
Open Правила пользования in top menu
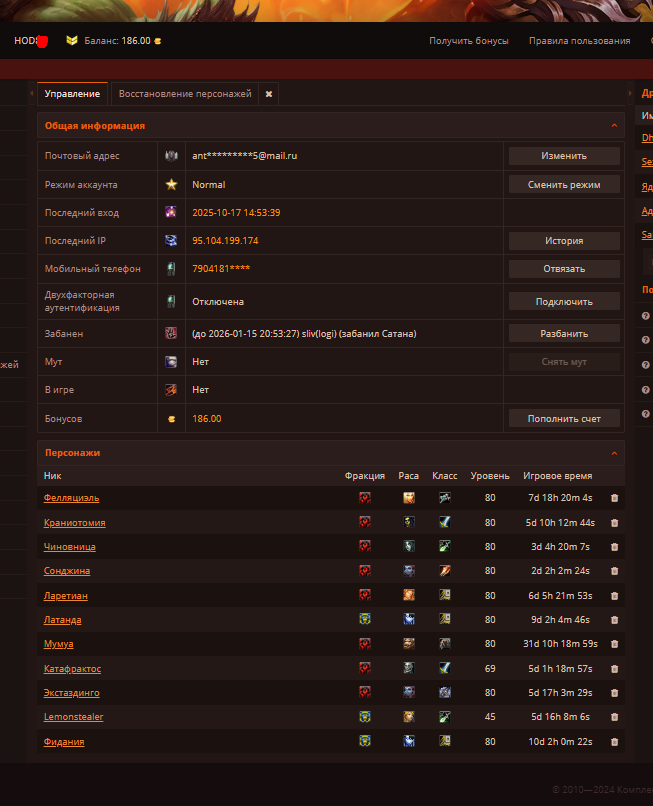pos(579,41)
